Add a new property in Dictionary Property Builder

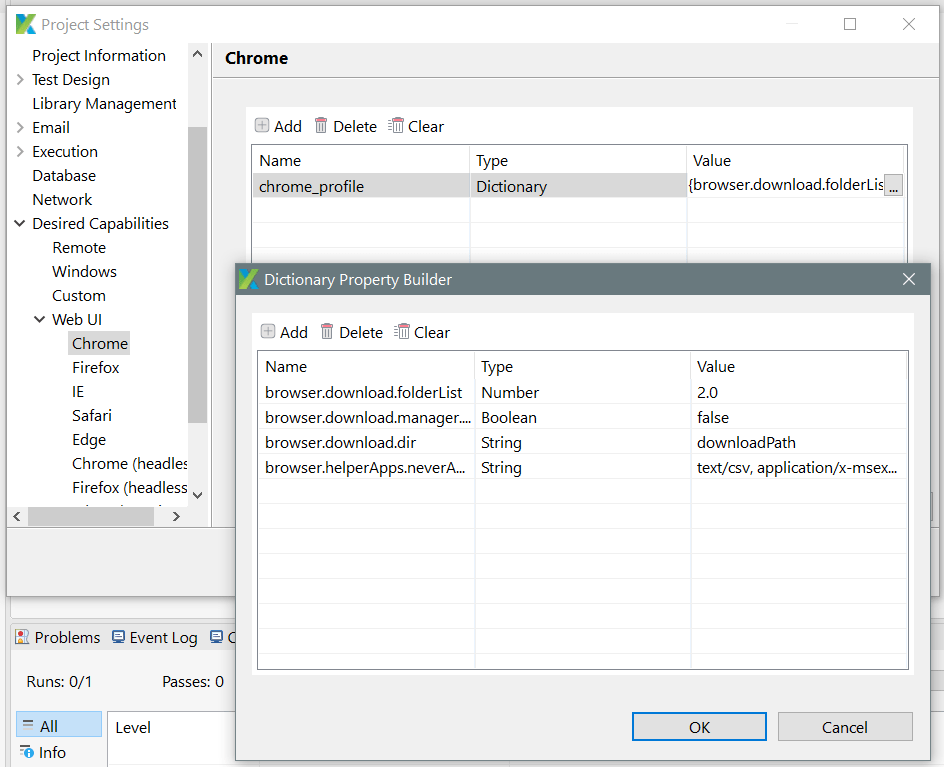tap(283, 332)
